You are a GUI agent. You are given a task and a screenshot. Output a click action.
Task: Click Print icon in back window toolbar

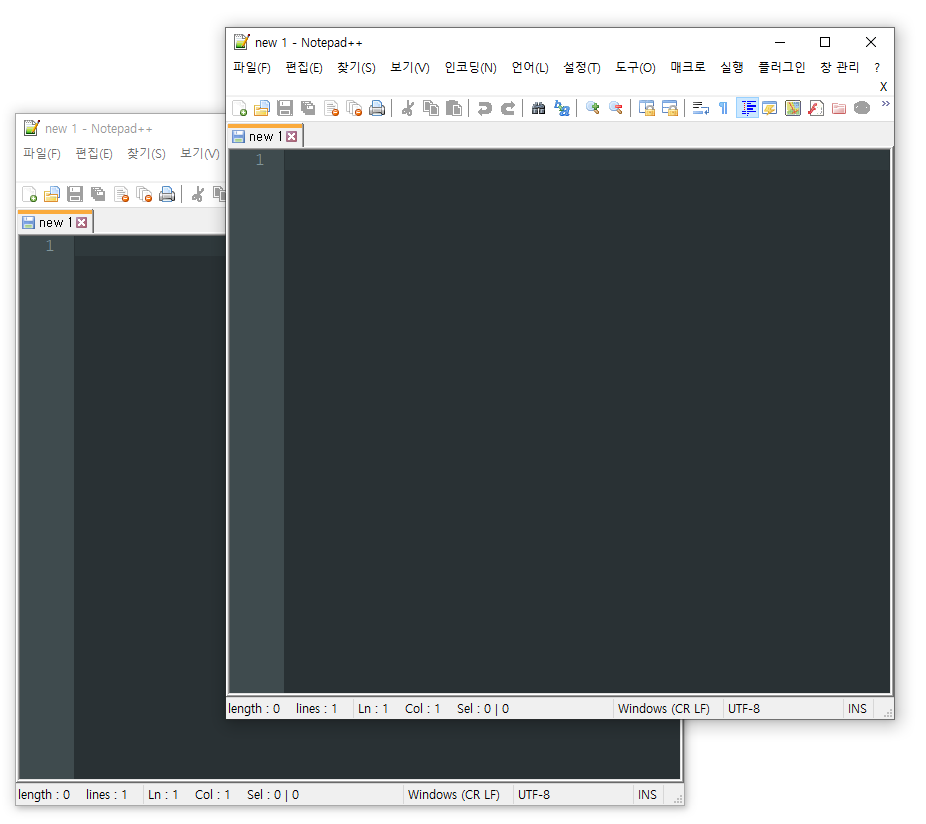167,194
